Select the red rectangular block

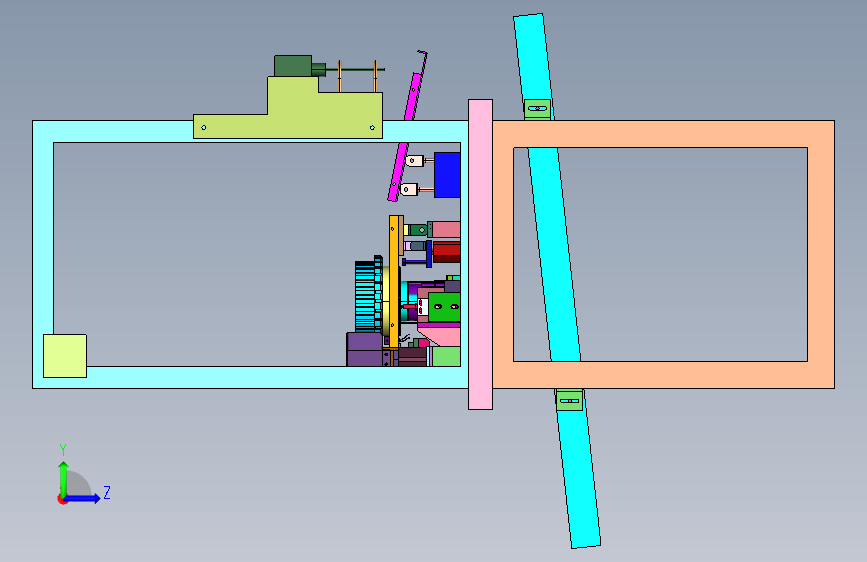tap(447, 252)
